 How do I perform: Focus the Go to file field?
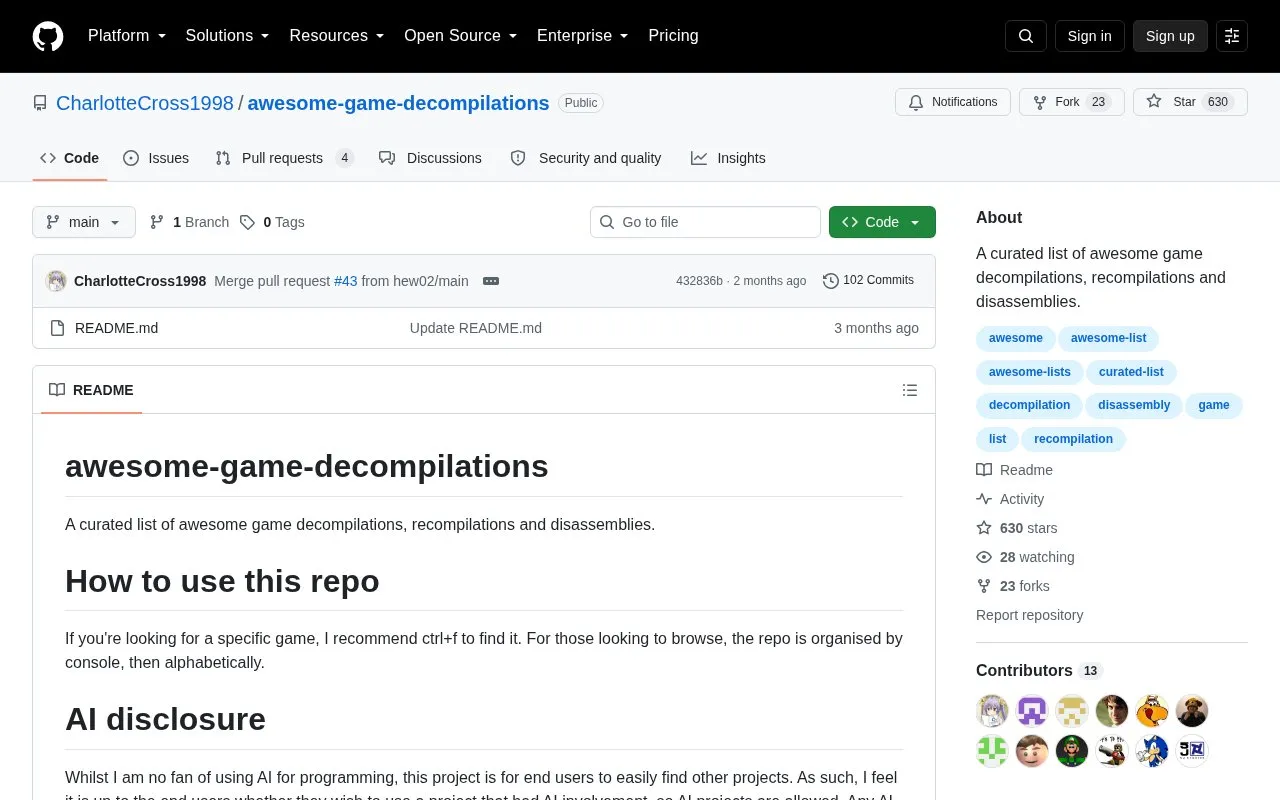click(705, 222)
